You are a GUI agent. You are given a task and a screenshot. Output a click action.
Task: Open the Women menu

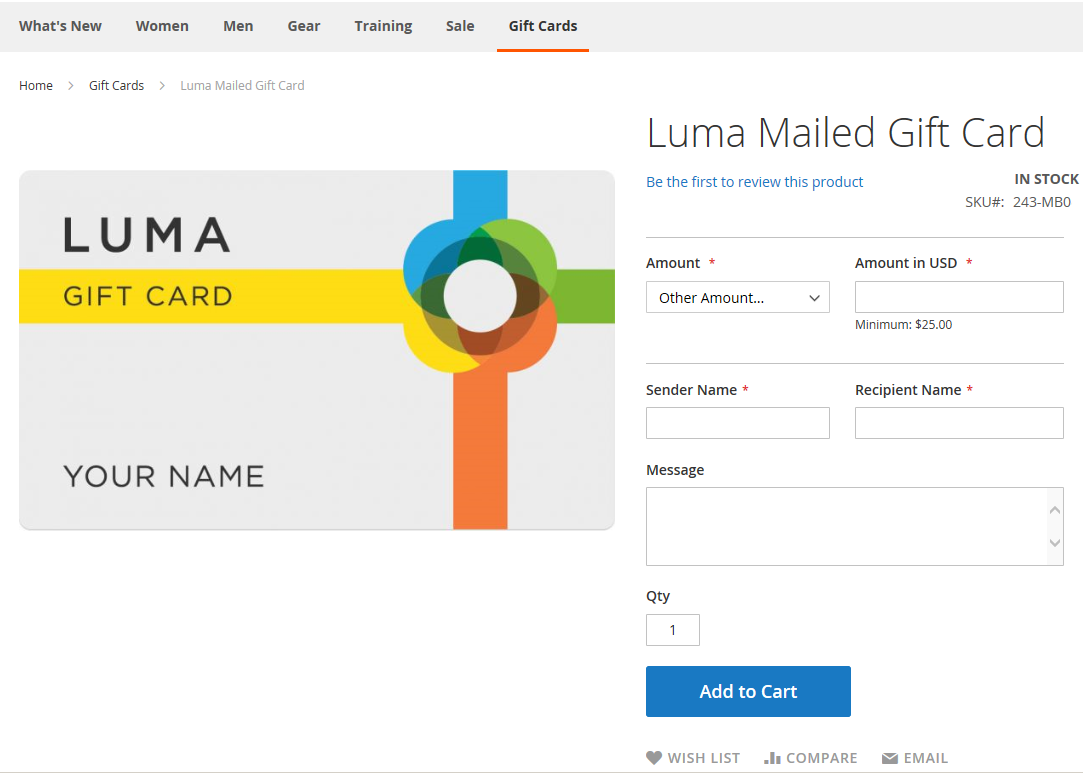tap(162, 26)
